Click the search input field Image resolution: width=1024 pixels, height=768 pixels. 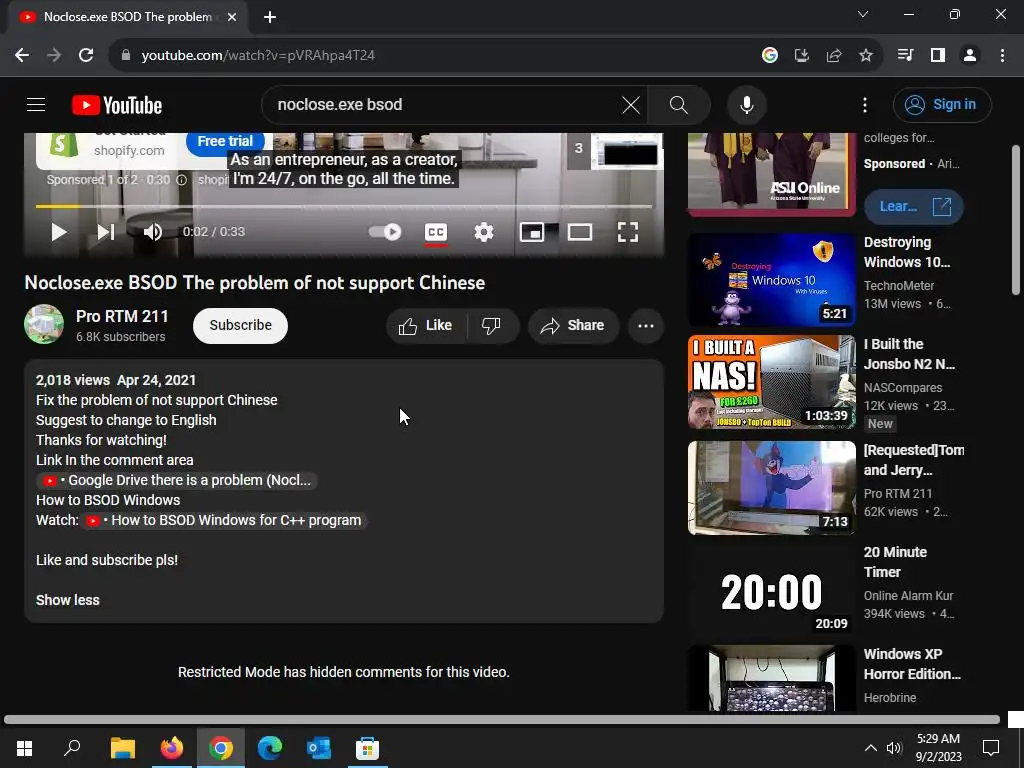tap(444, 104)
